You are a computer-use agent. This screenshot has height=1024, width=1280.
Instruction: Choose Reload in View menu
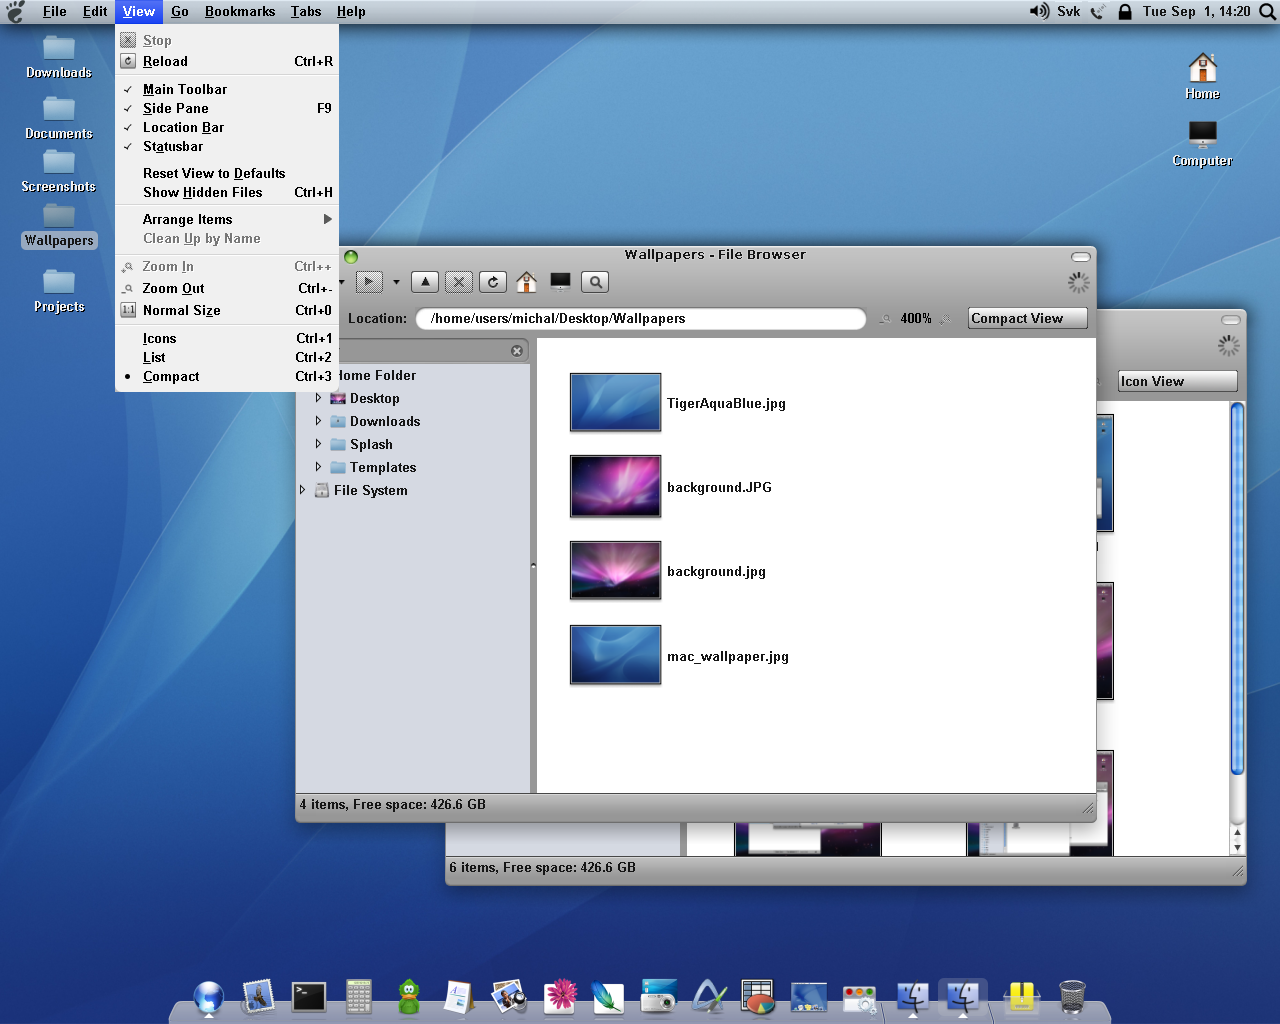227,61
